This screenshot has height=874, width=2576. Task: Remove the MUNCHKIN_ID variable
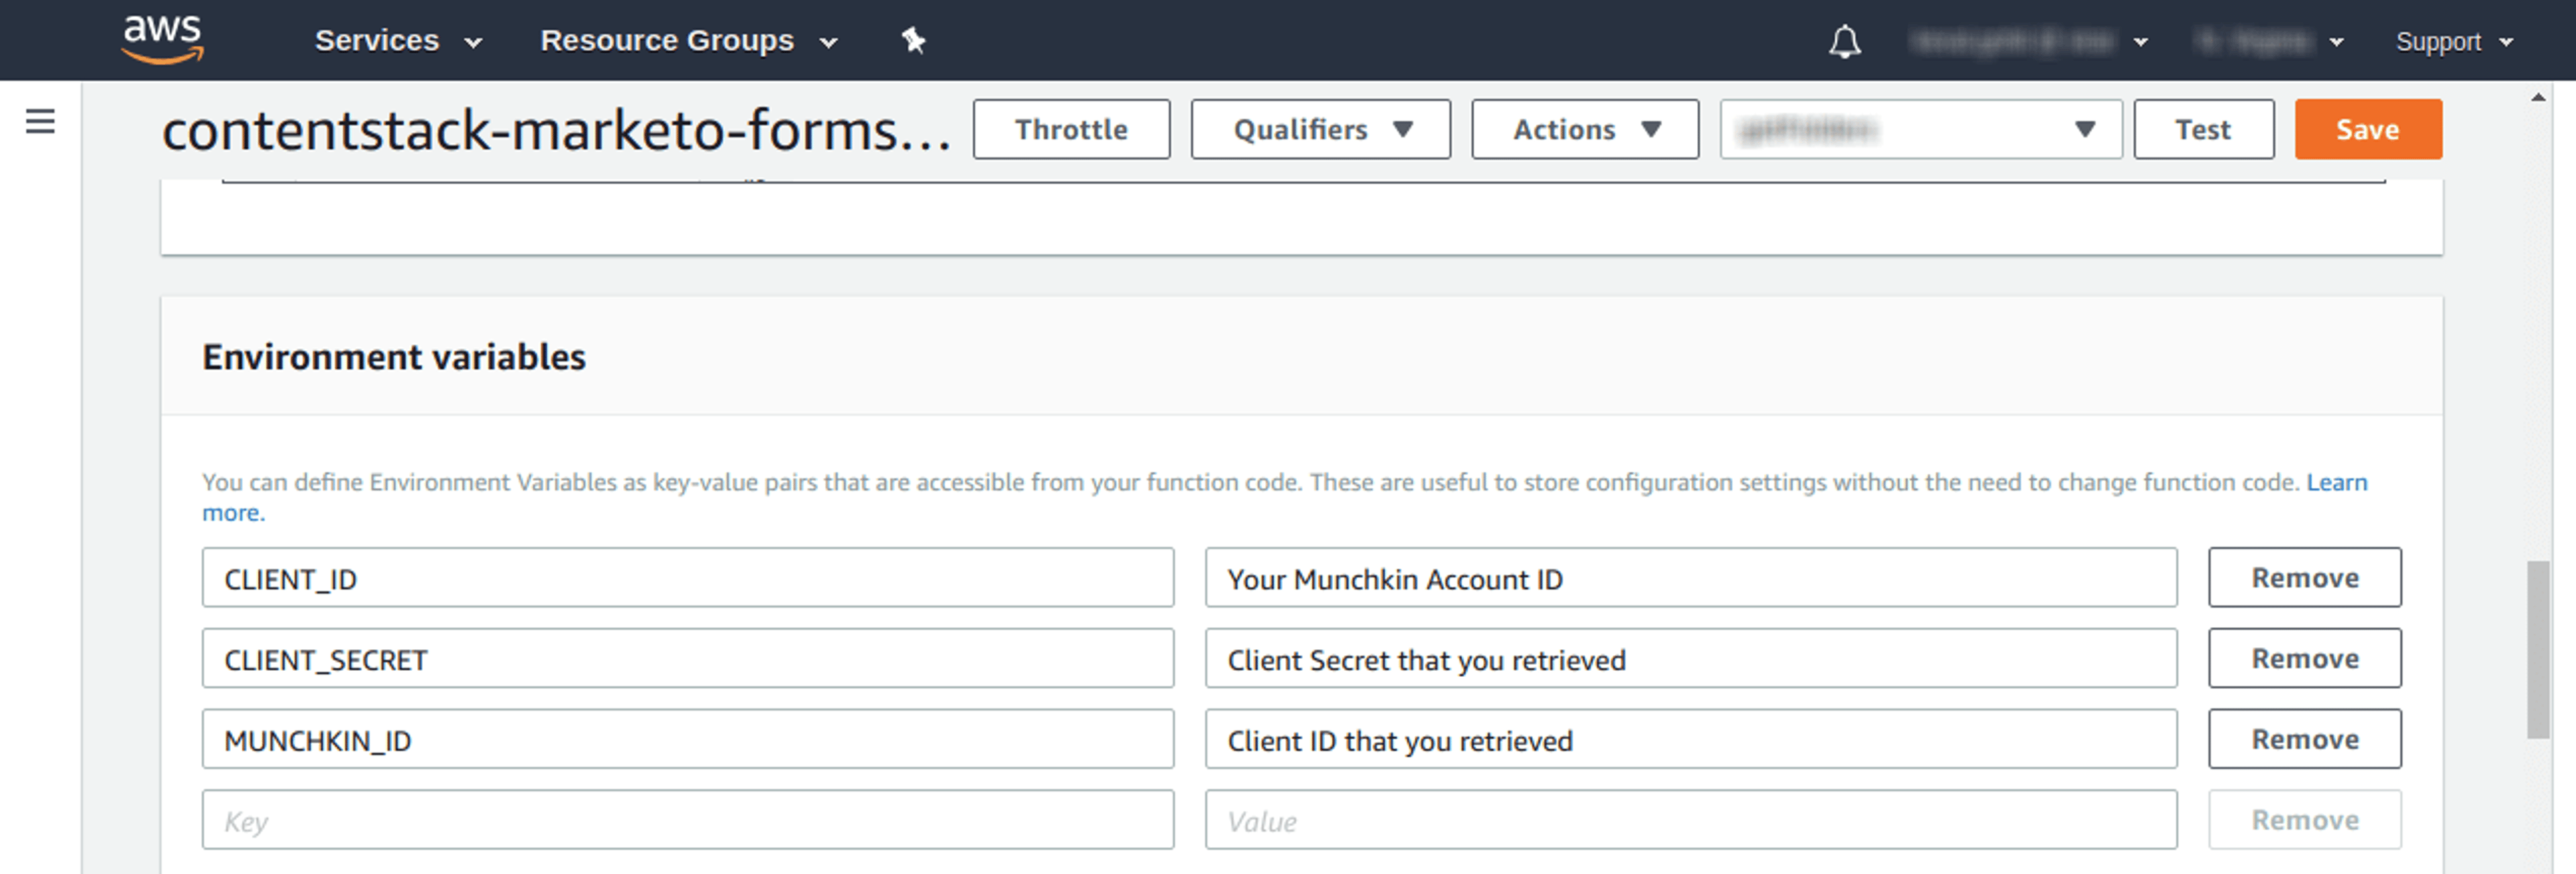(2304, 739)
